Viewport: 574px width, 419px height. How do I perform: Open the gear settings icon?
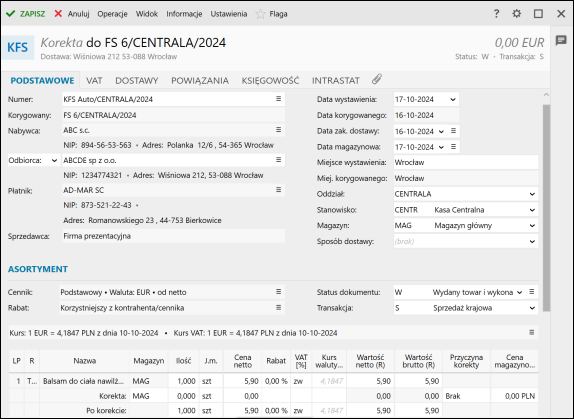[x=517, y=14]
